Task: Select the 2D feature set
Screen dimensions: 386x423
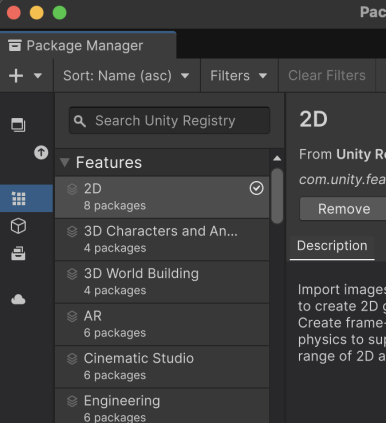Action: (x=162, y=197)
